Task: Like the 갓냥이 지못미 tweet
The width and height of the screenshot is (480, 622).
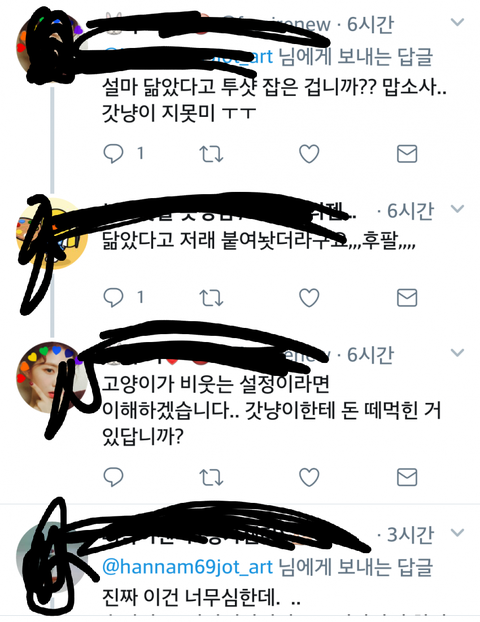Action: coord(309,154)
